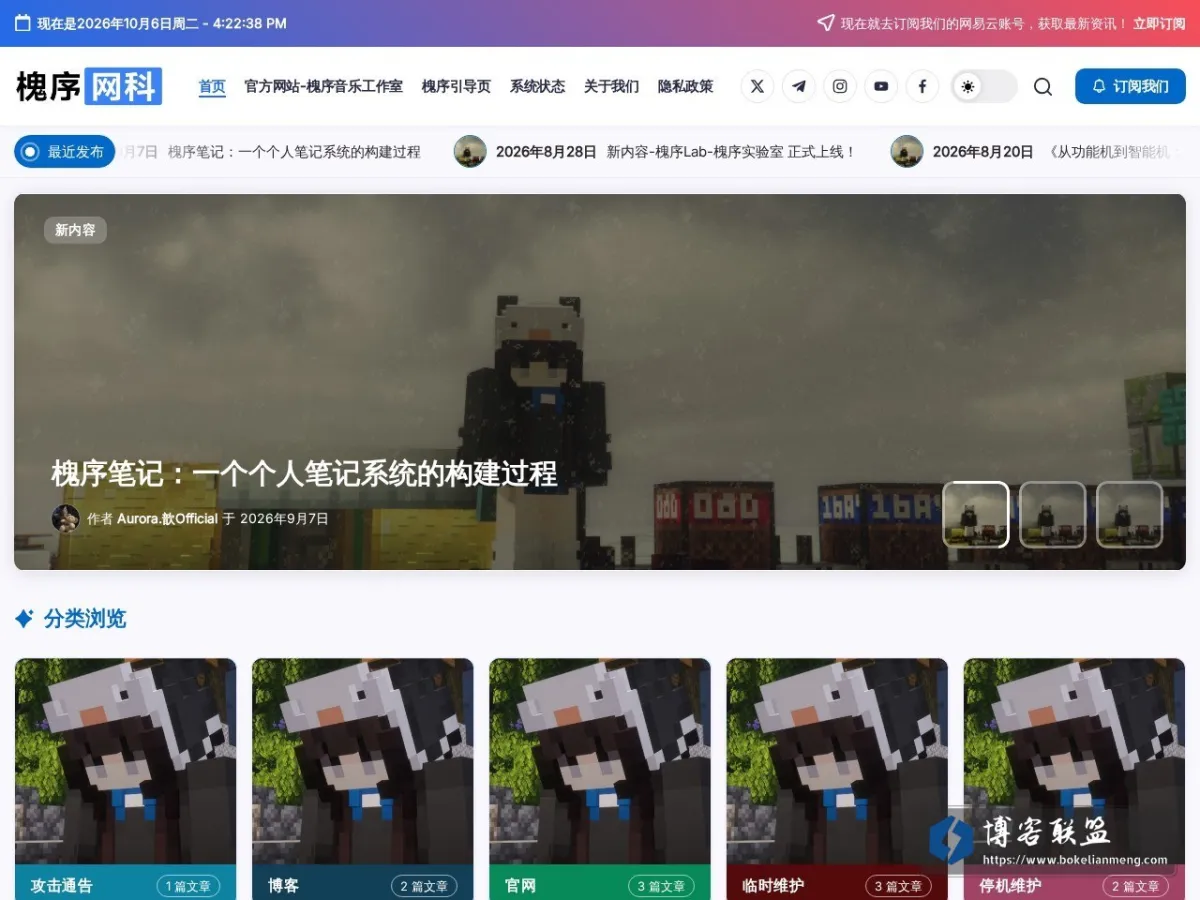
Task: Open the search magnifier icon
Action: 1043,86
